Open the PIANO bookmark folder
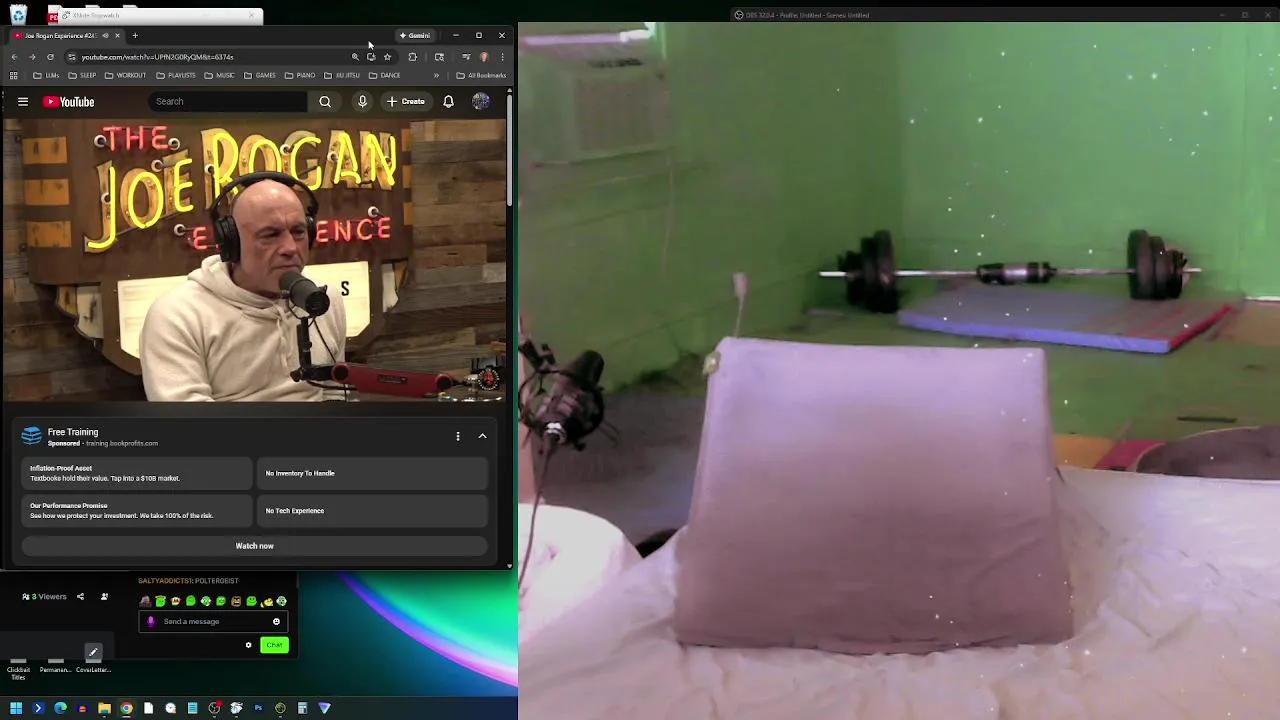This screenshot has width=1280, height=720. pos(300,75)
